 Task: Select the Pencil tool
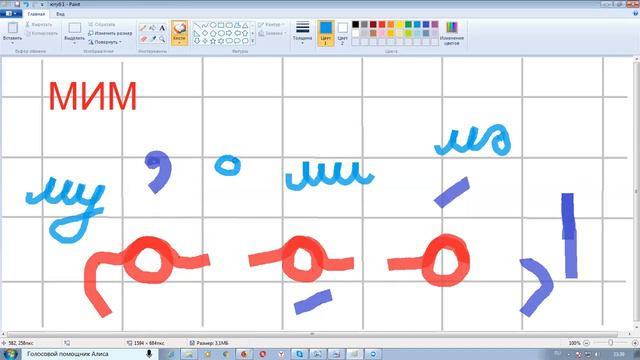click(143, 28)
